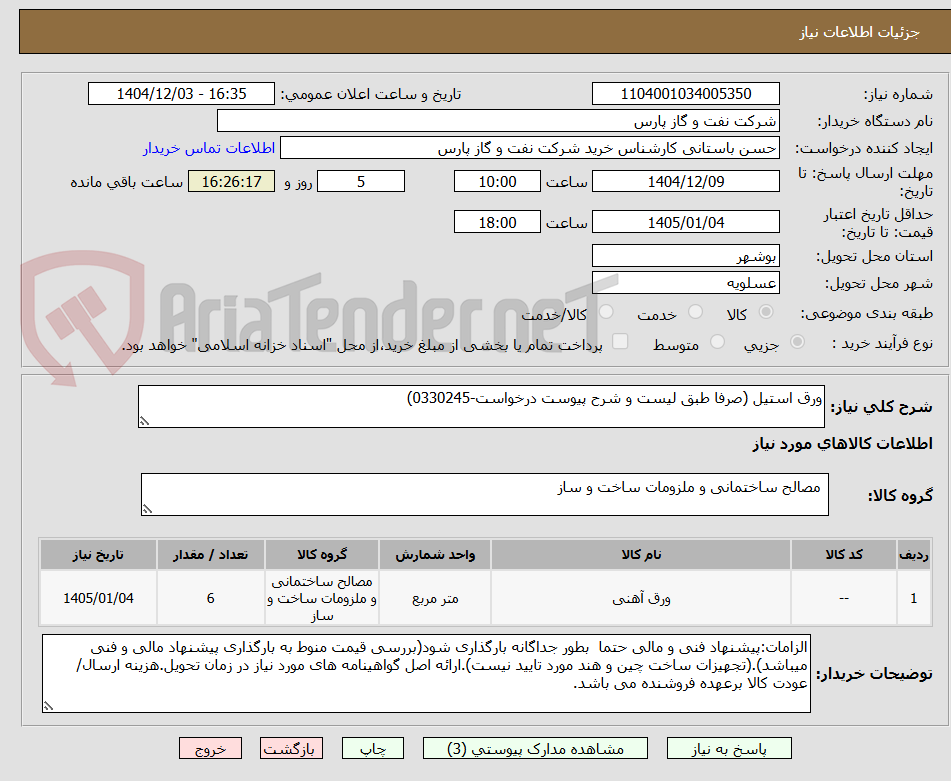This screenshot has height=781, width=951.
Task: Click the resize handle of شرح کلی نیاز box
Action: coord(144,421)
